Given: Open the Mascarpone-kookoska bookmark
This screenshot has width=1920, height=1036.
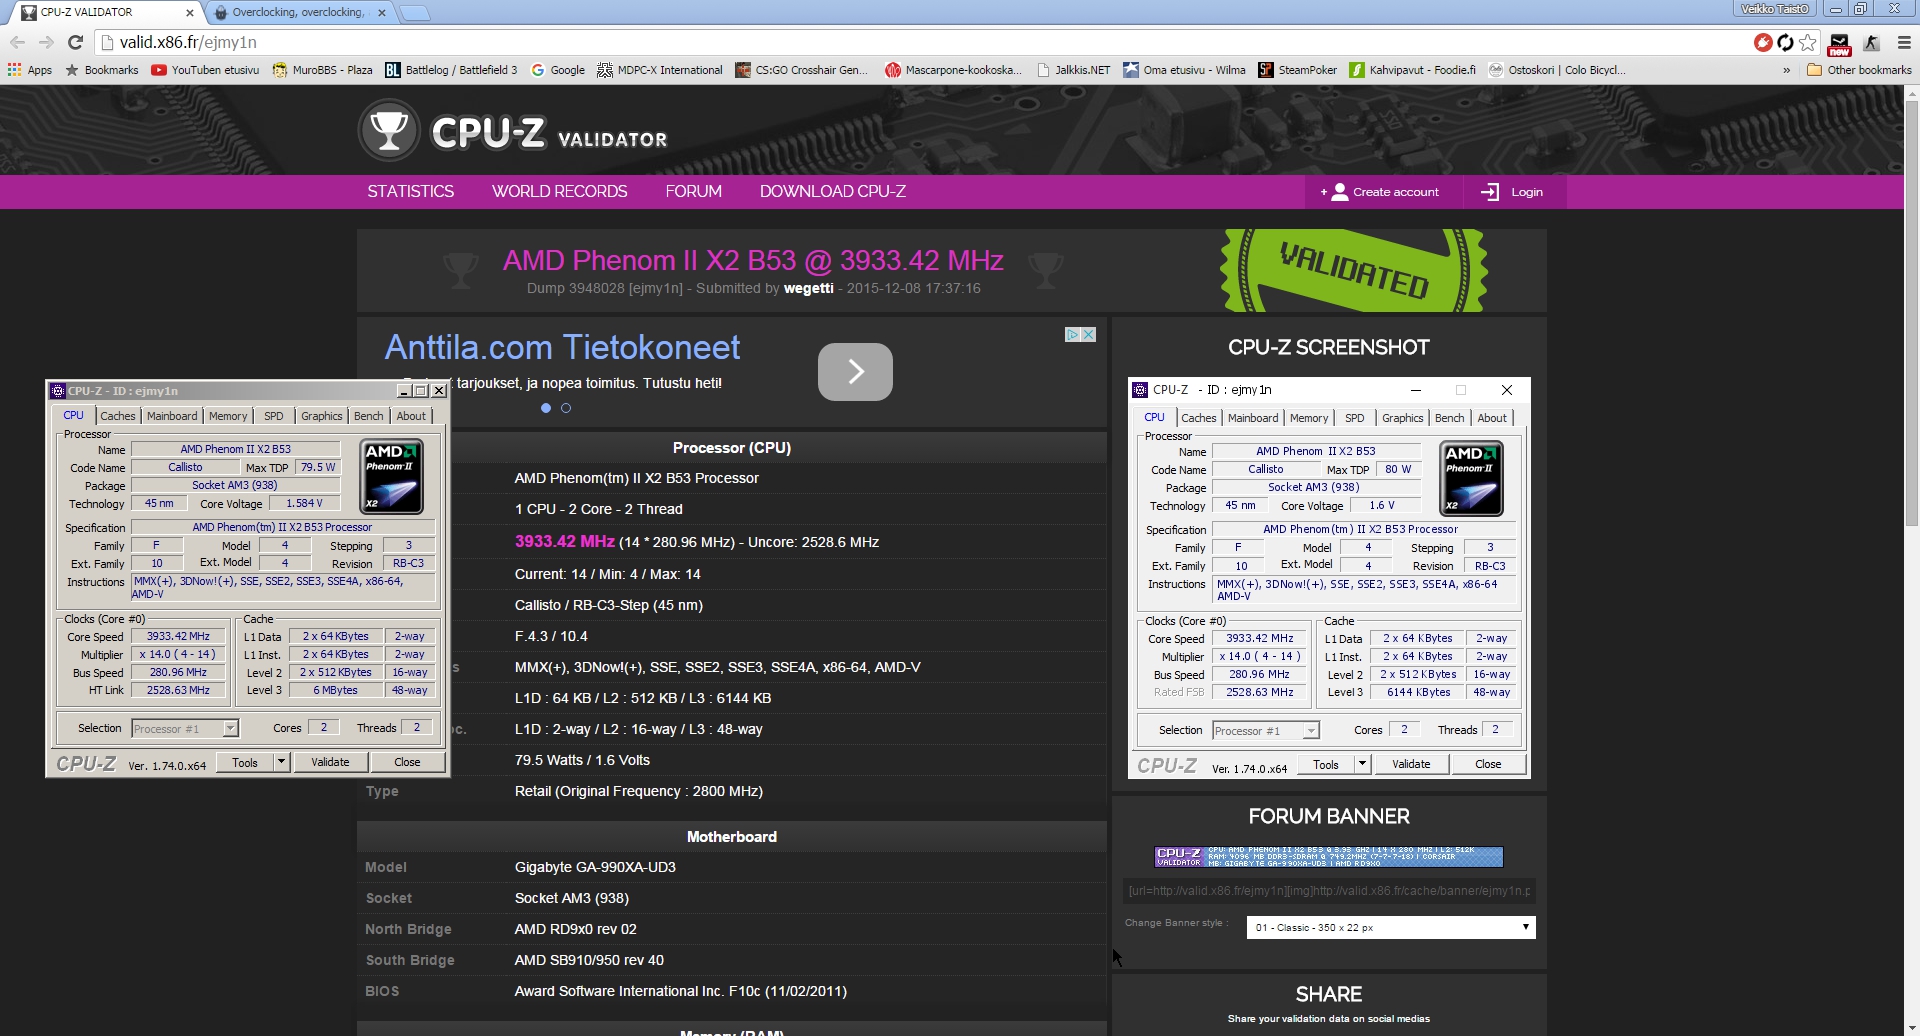Looking at the screenshot, I should point(953,70).
